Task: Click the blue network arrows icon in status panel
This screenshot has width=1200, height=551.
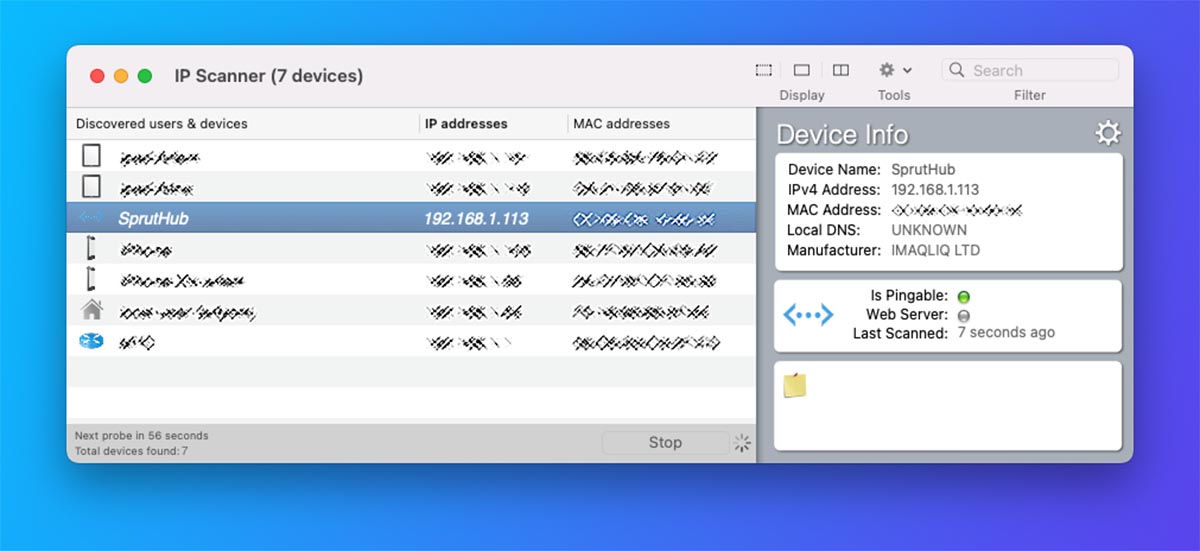Action: point(808,315)
